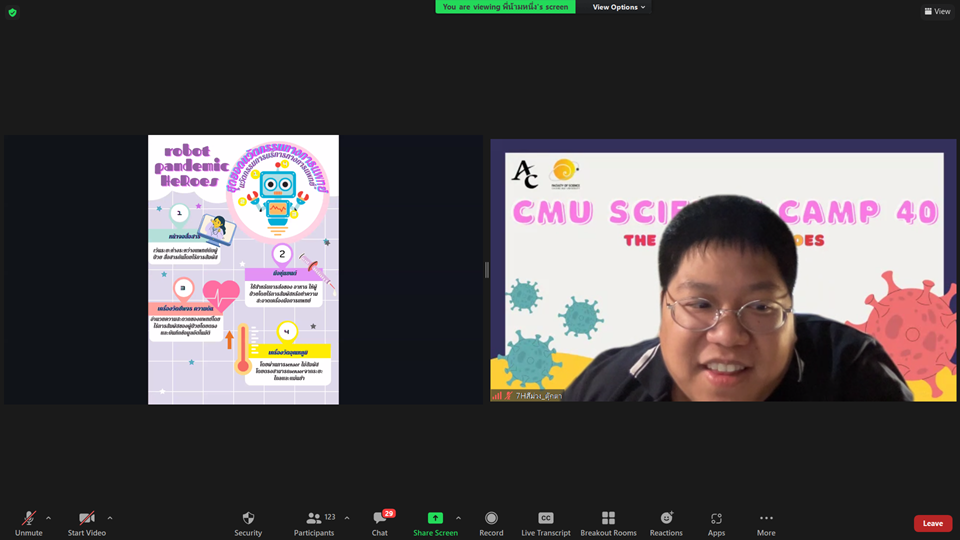Expand Share Screen options caret

[x=458, y=518]
